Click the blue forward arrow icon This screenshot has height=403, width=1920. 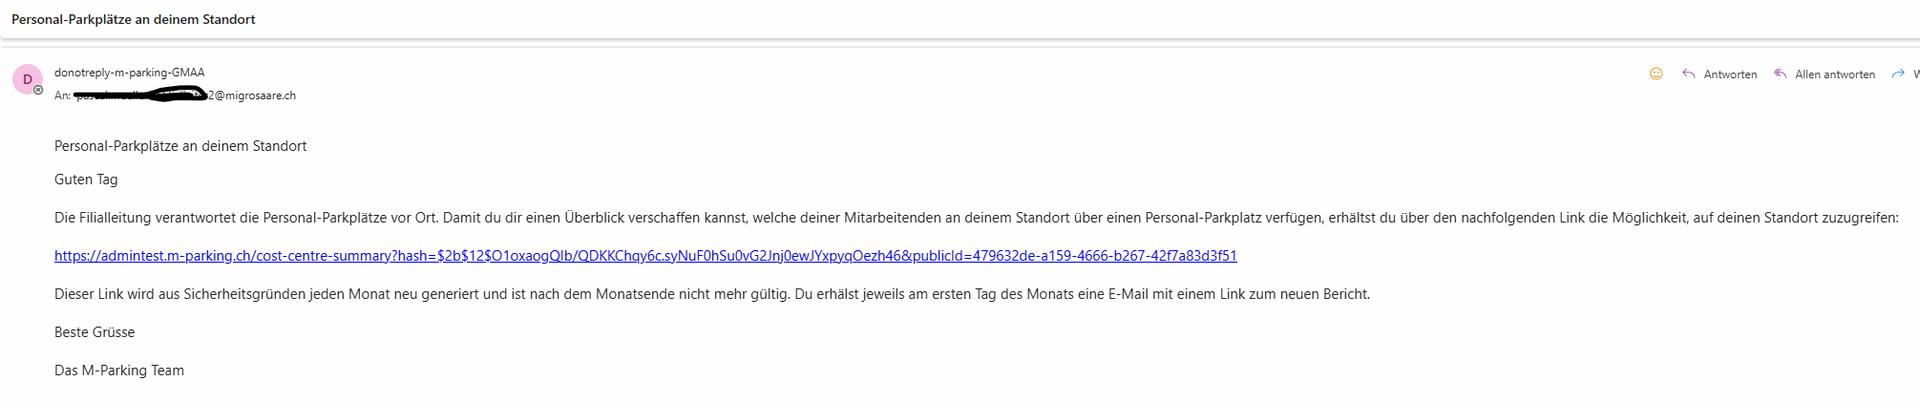tap(1898, 74)
